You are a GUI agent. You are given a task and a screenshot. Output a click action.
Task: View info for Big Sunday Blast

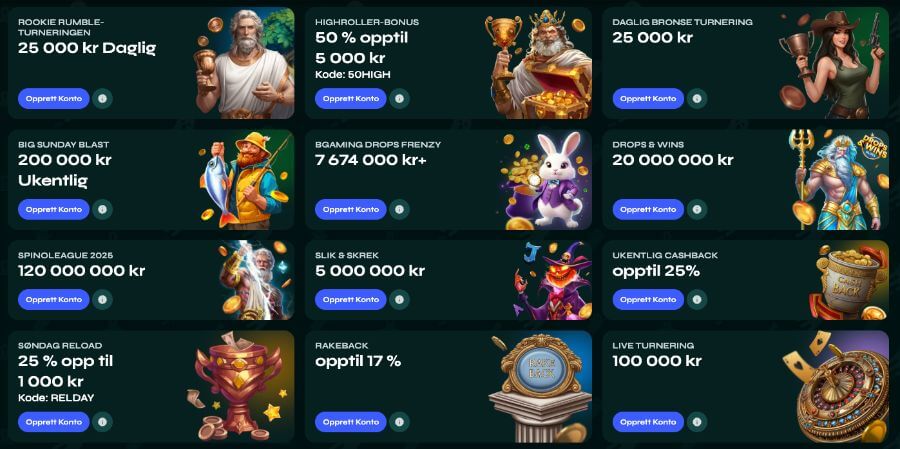pyautogui.click(x=102, y=210)
